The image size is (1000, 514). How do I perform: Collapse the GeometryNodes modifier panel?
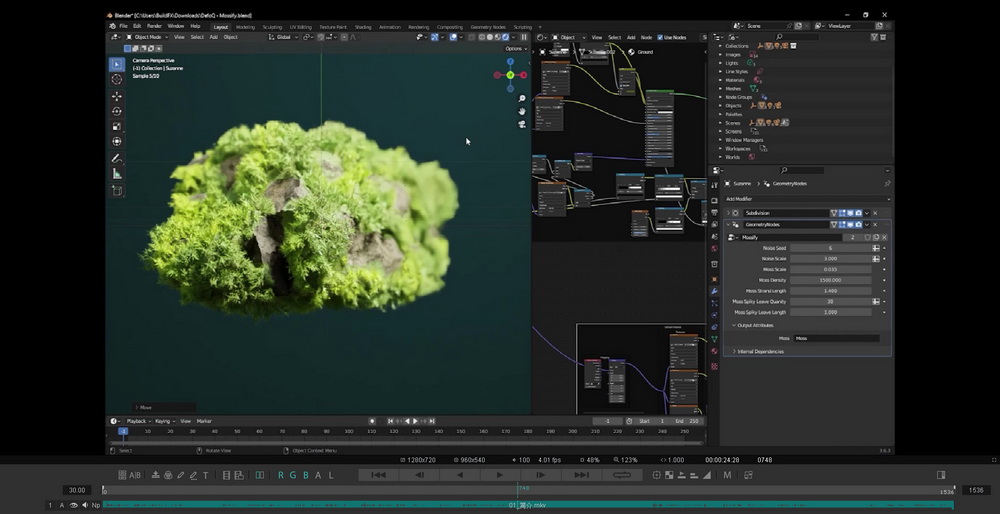(728, 224)
